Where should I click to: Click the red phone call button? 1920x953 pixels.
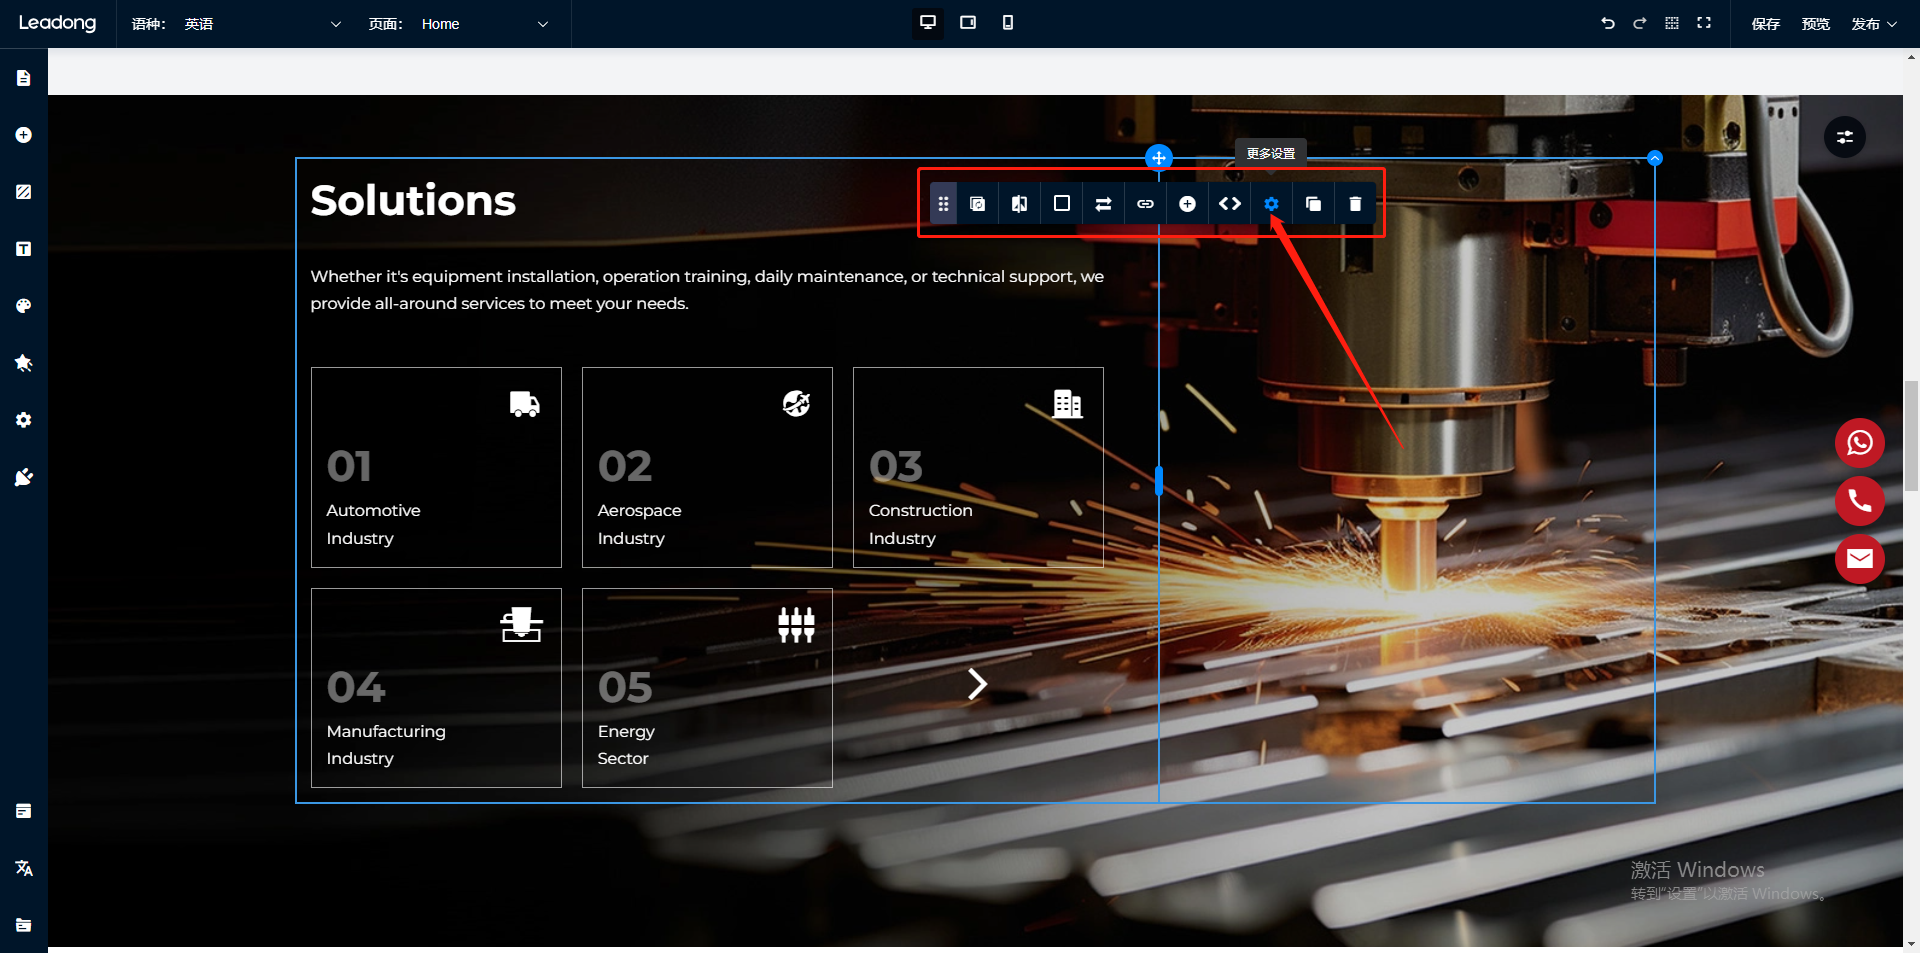coord(1859,501)
